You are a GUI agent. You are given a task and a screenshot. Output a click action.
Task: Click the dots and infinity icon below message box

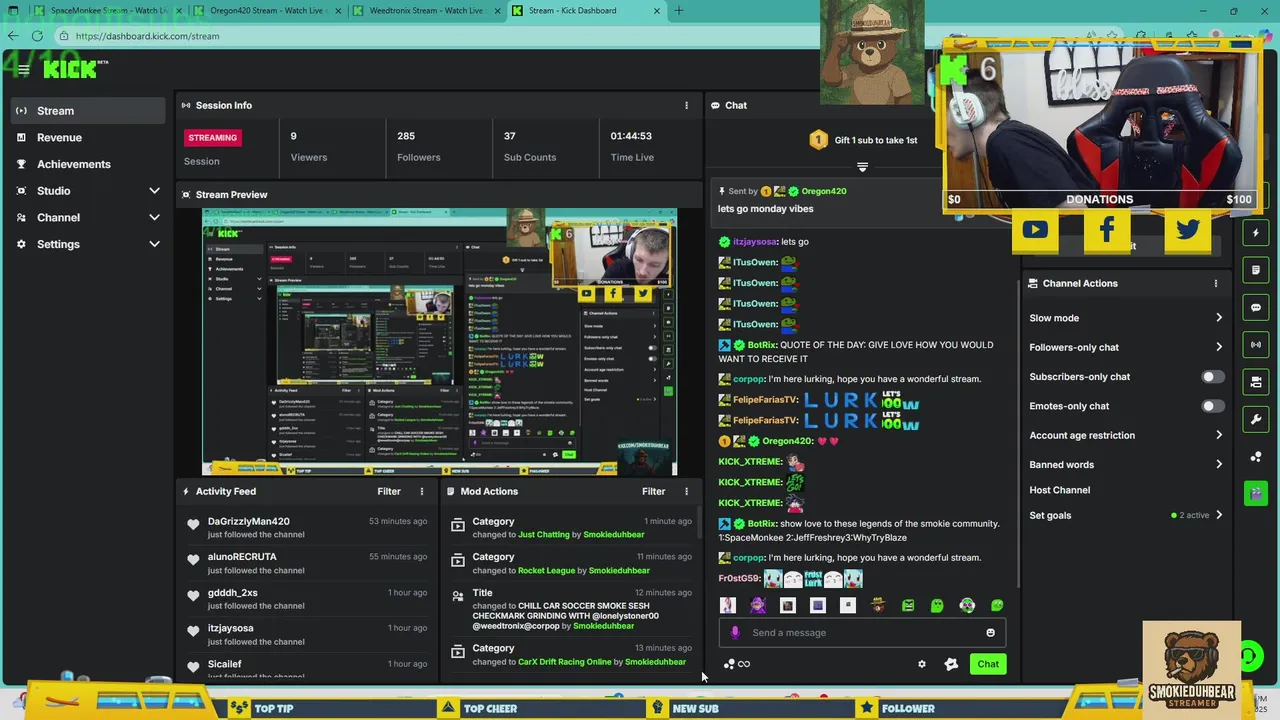pos(736,664)
